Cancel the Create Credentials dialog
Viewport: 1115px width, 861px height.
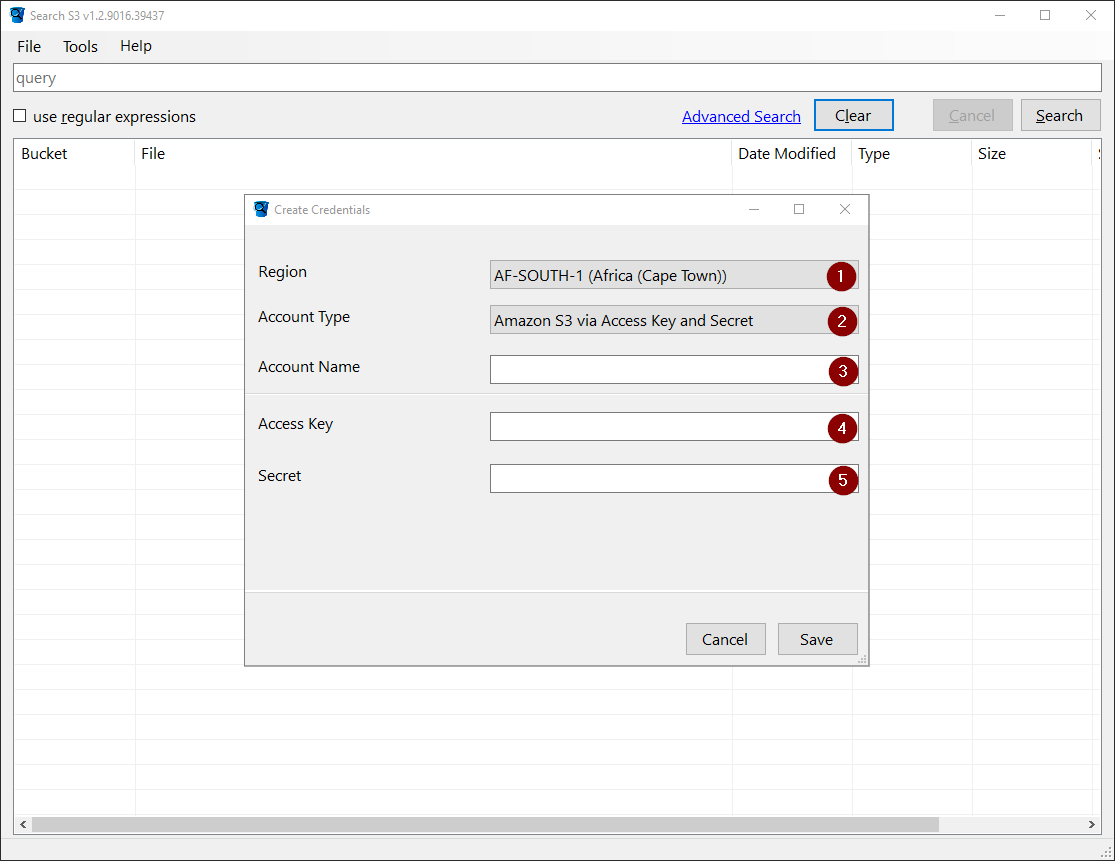pyautogui.click(x=725, y=639)
